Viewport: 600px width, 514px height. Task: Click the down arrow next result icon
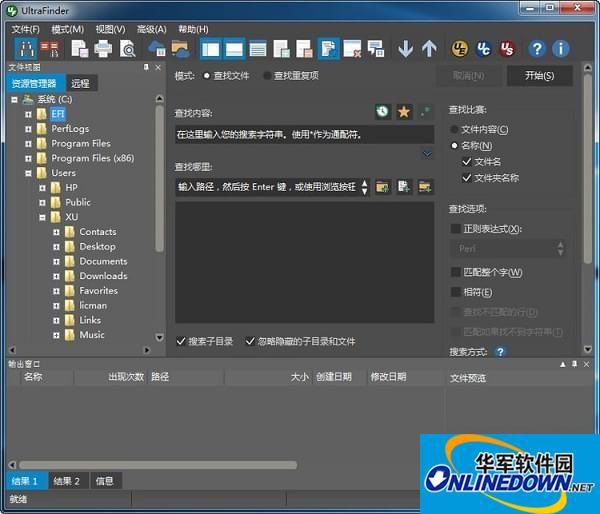(x=405, y=49)
